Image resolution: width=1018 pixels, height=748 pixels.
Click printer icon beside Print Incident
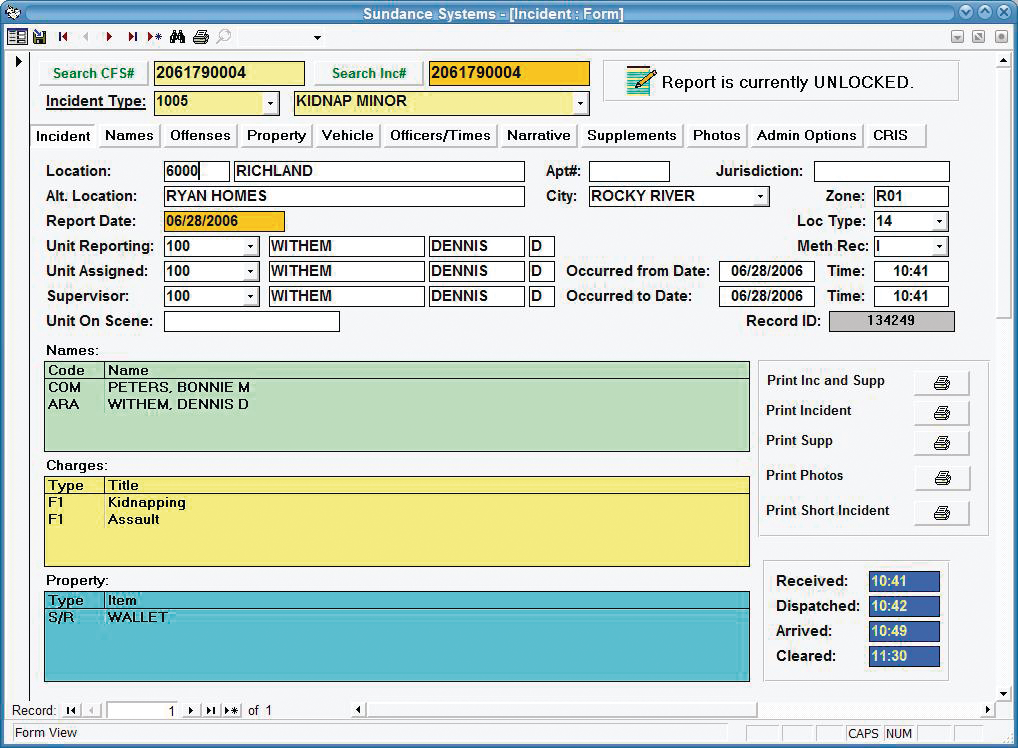941,412
